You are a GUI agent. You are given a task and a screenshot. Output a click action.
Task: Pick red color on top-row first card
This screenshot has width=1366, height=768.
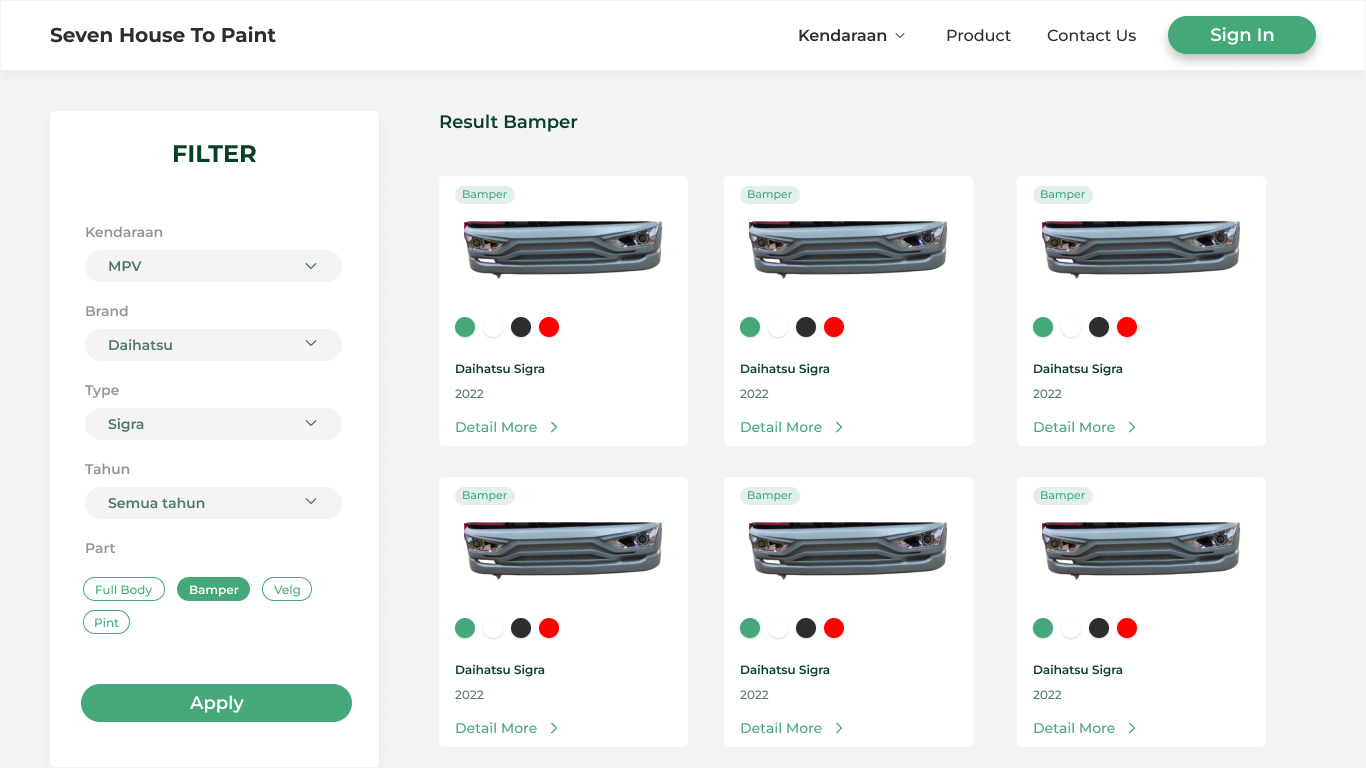coord(549,327)
